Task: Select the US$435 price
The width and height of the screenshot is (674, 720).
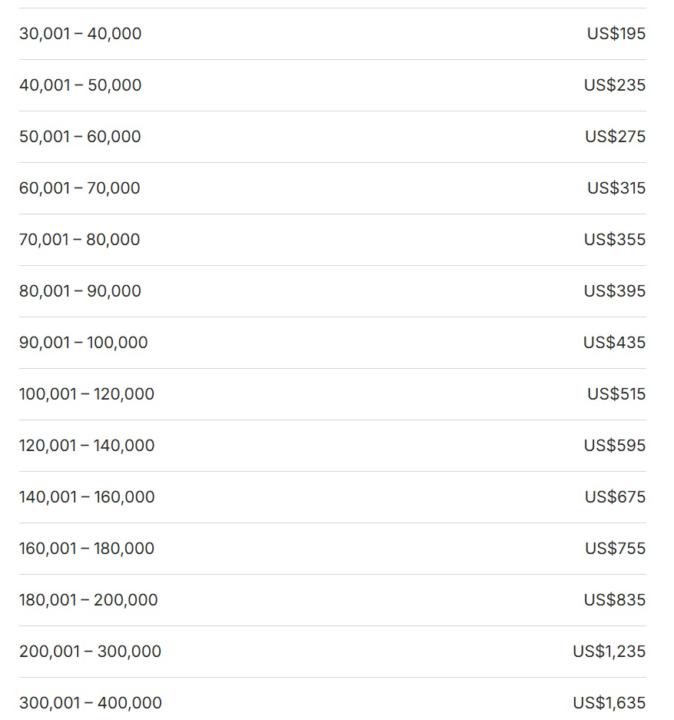Action: coord(615,343)
